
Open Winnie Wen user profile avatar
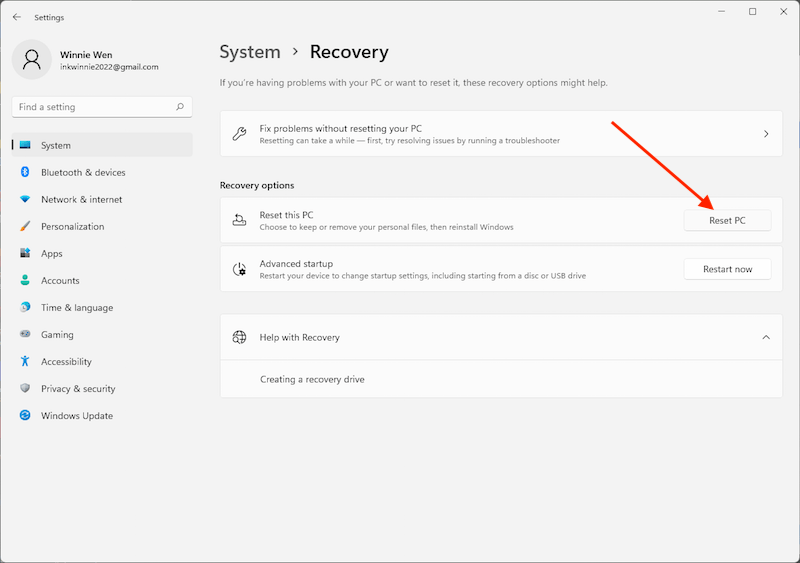pyautogui.click(x=32, y=59)
